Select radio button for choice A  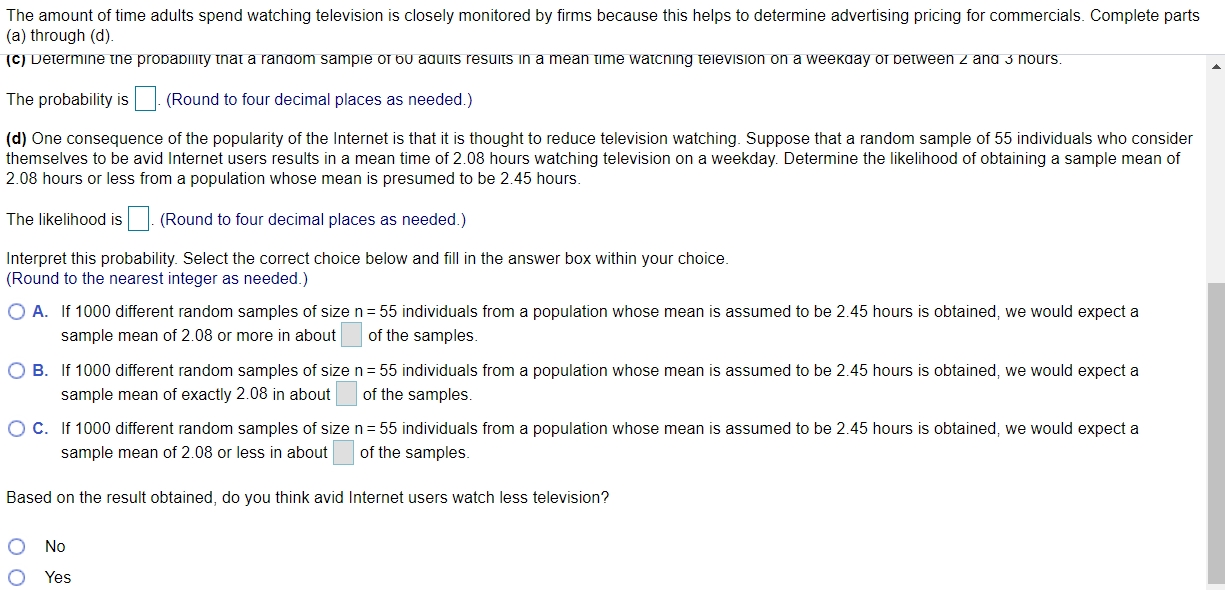click(16, 311)
